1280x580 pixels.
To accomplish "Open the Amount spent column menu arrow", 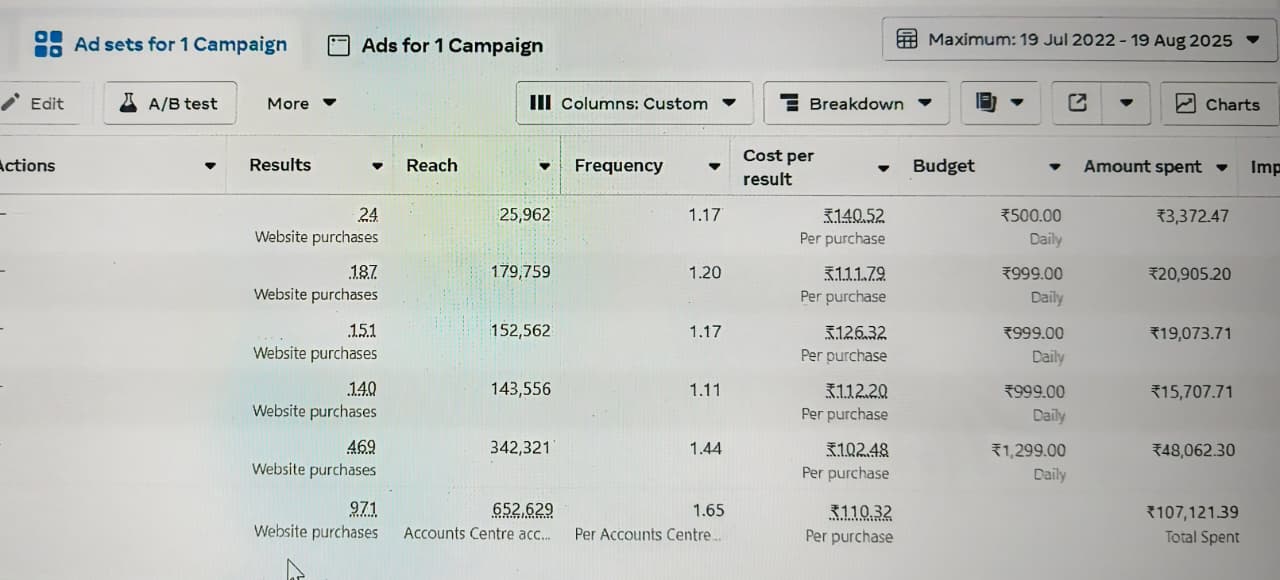I will pyautogui.click(x=1221, y=167).
